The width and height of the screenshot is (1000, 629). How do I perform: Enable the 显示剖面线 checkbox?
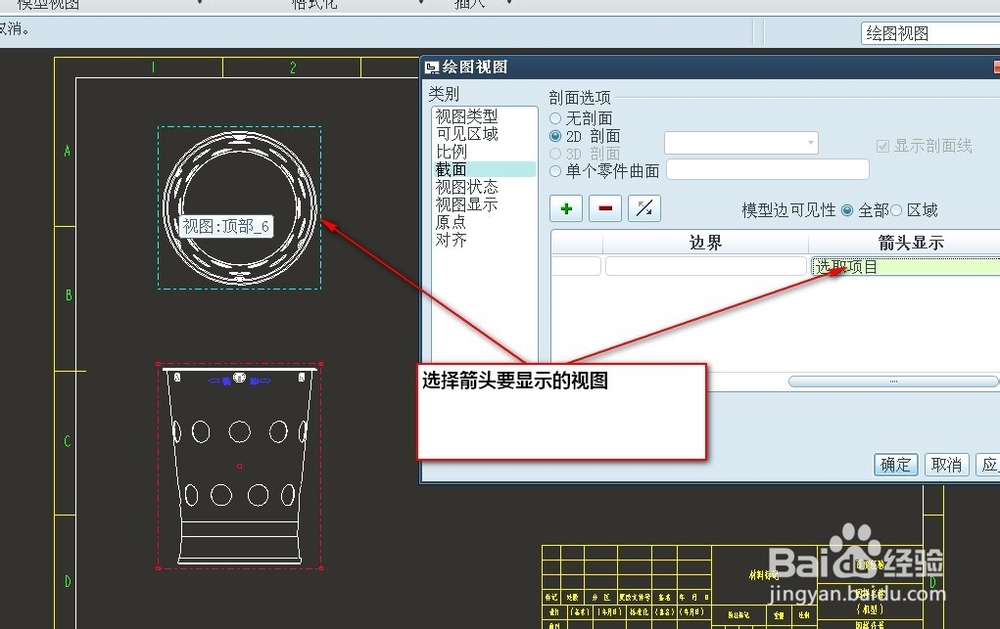[x=884, y=144]
